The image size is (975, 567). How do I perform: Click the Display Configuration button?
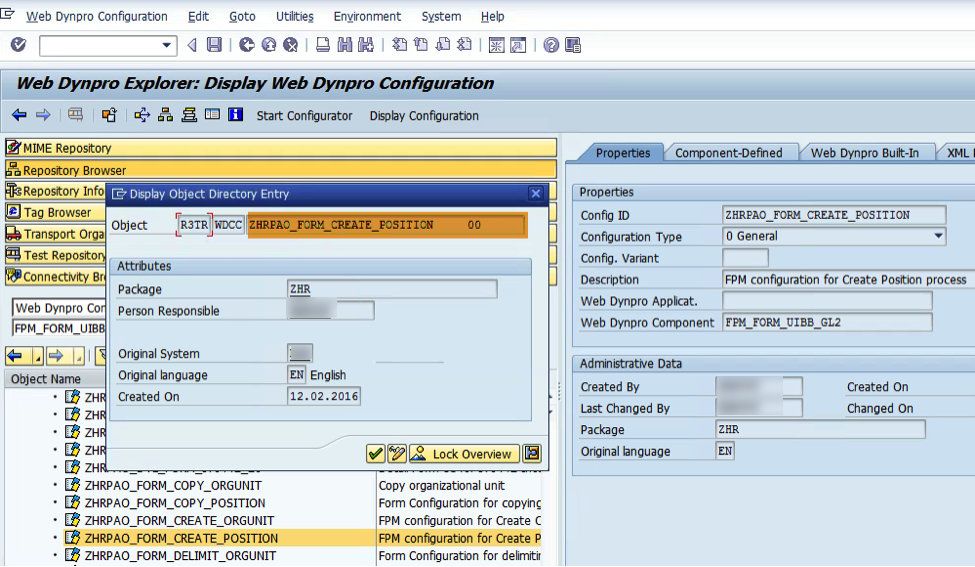coord(424,116)
